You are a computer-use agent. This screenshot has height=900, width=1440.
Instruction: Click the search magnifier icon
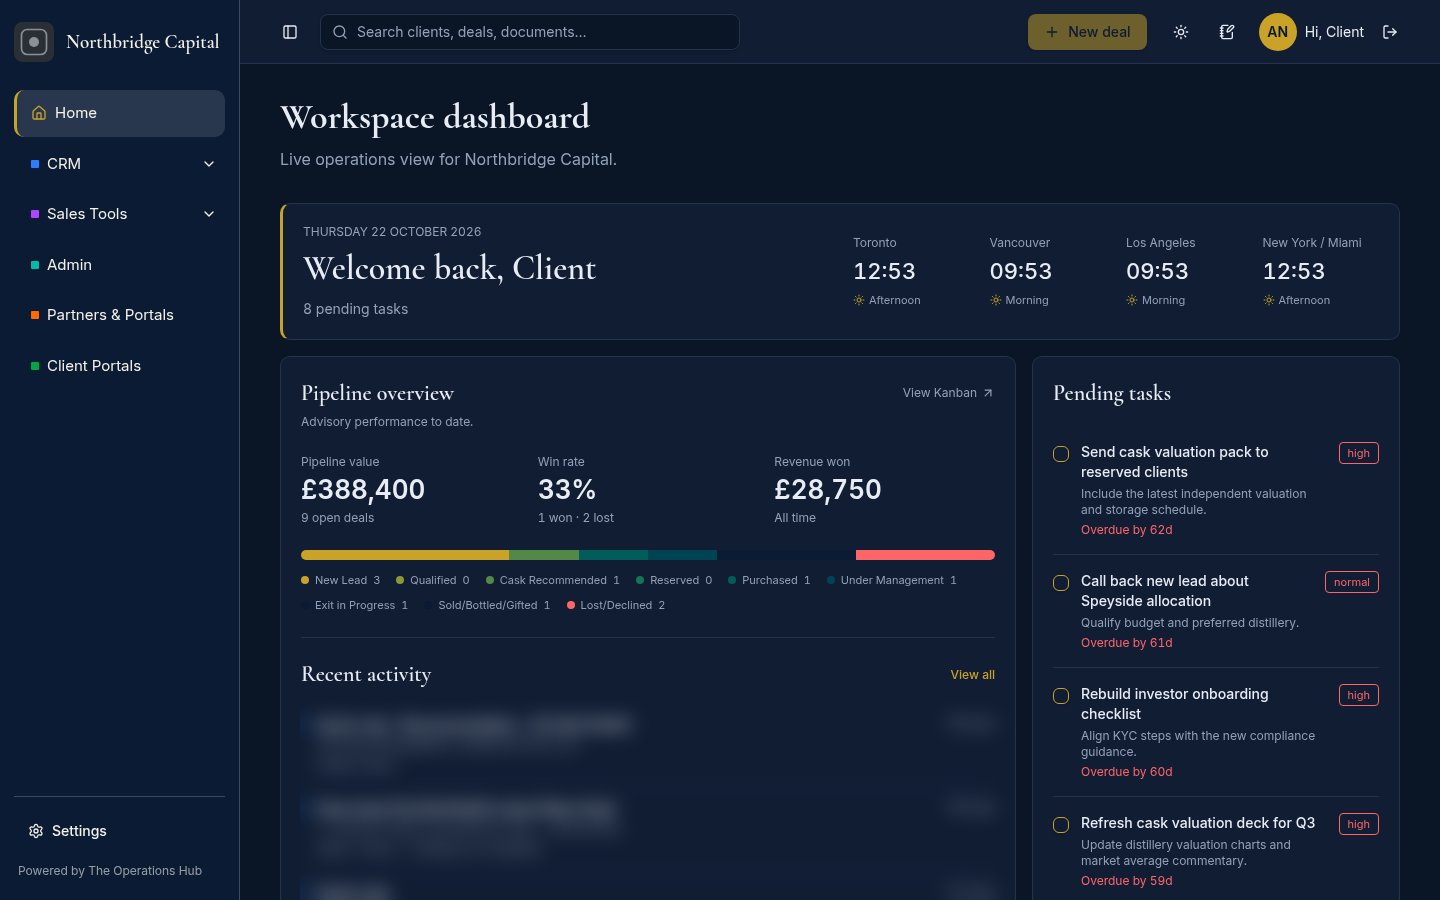(x=340, y=32)
